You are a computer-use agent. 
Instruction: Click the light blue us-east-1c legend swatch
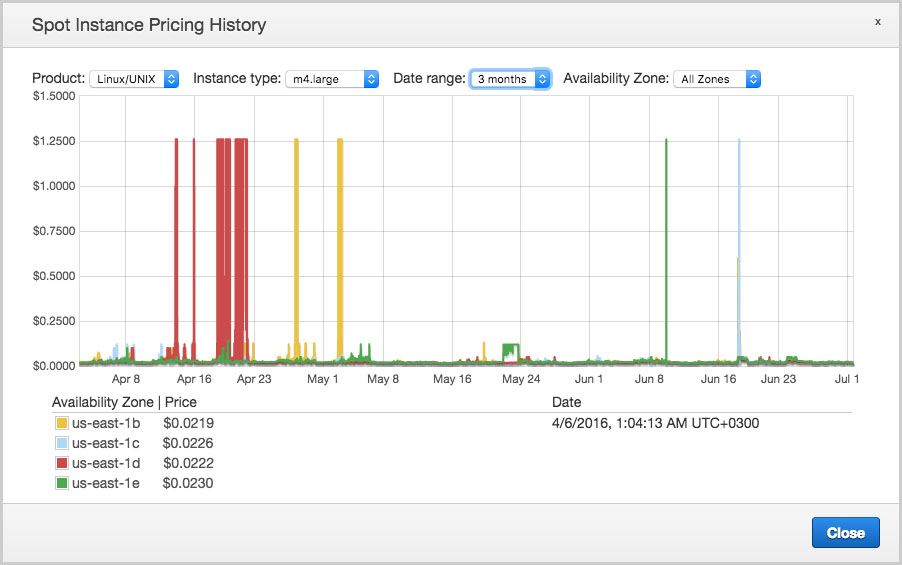click(62, 443)
